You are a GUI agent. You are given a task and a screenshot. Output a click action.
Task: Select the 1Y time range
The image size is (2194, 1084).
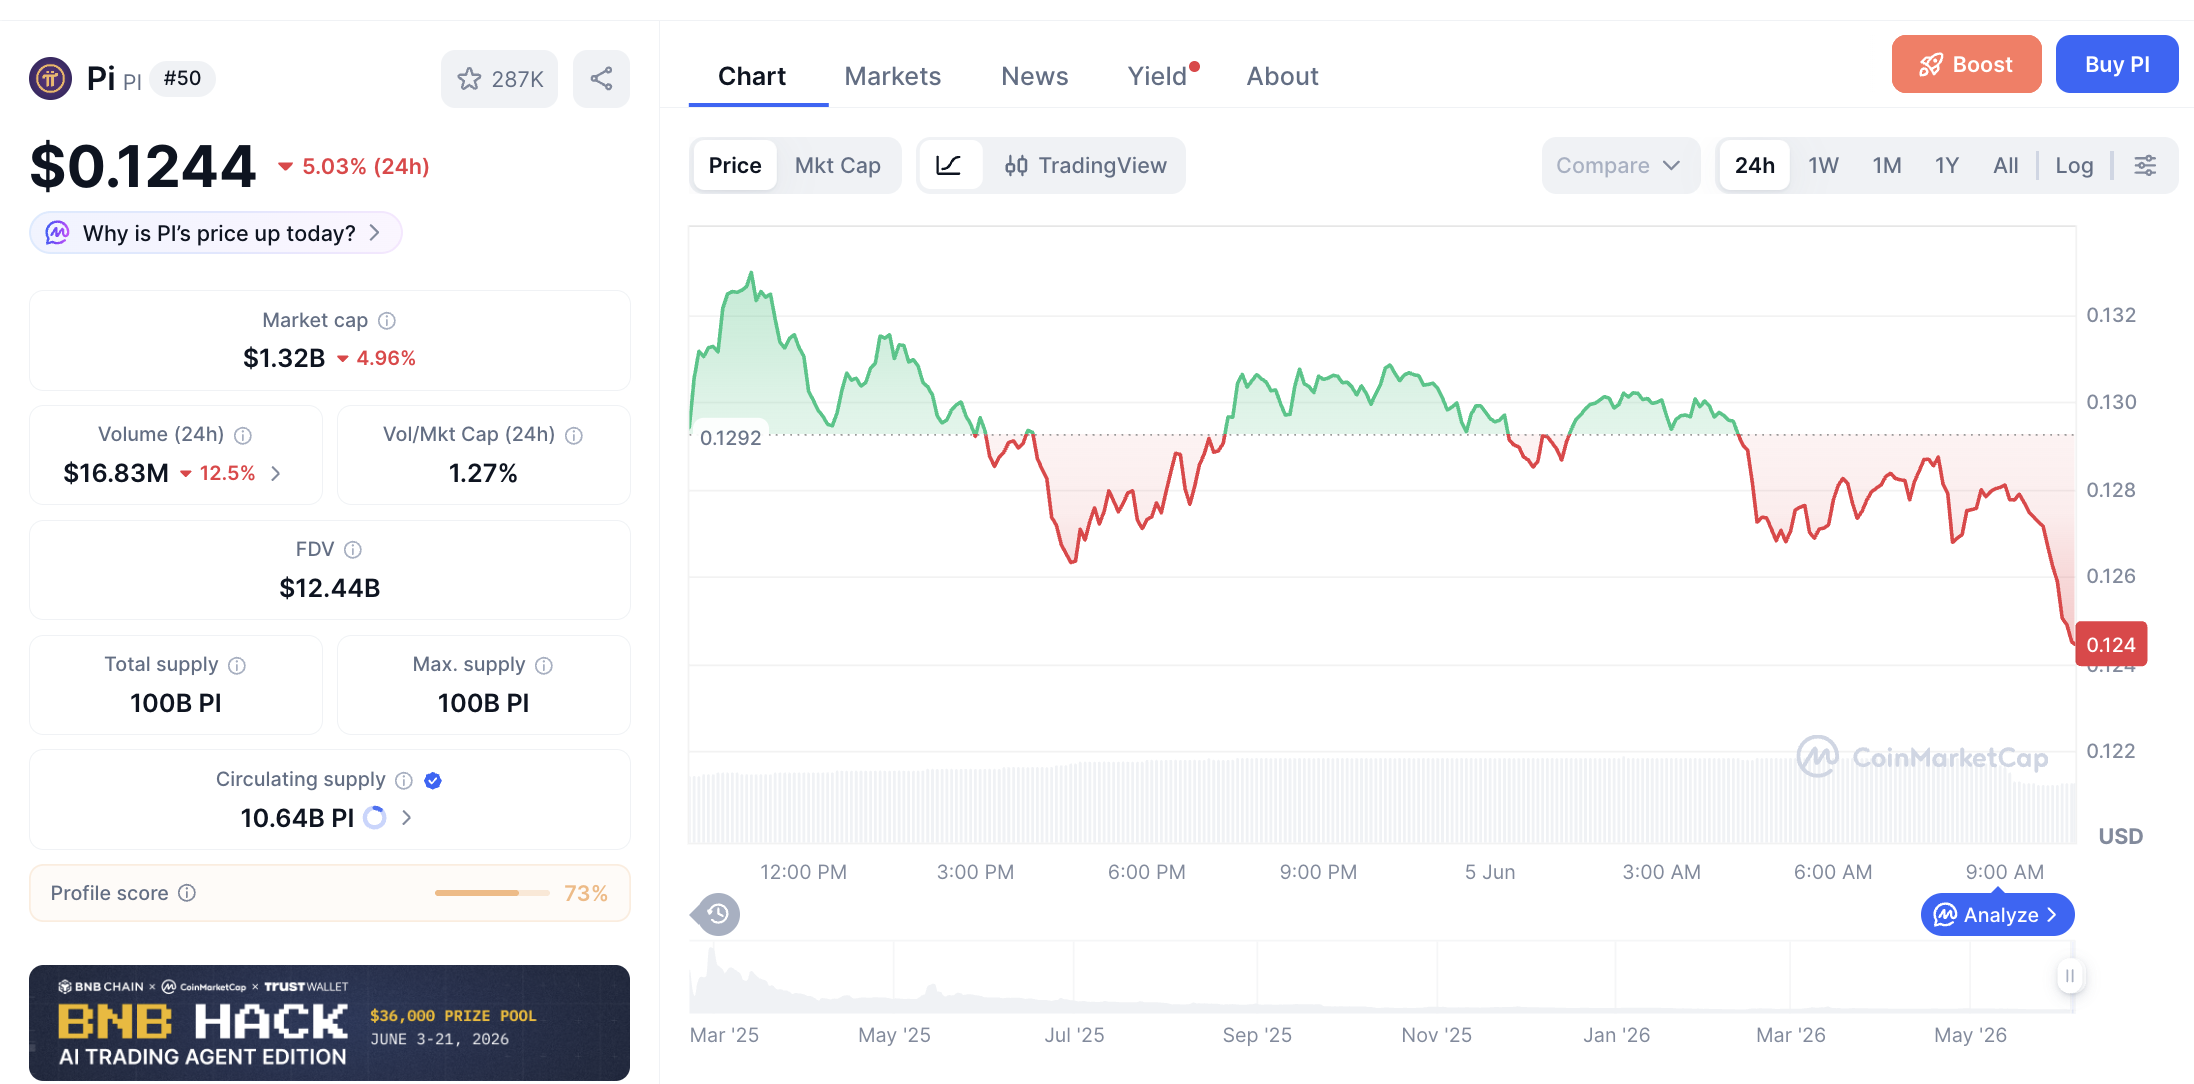point(1946,165)
